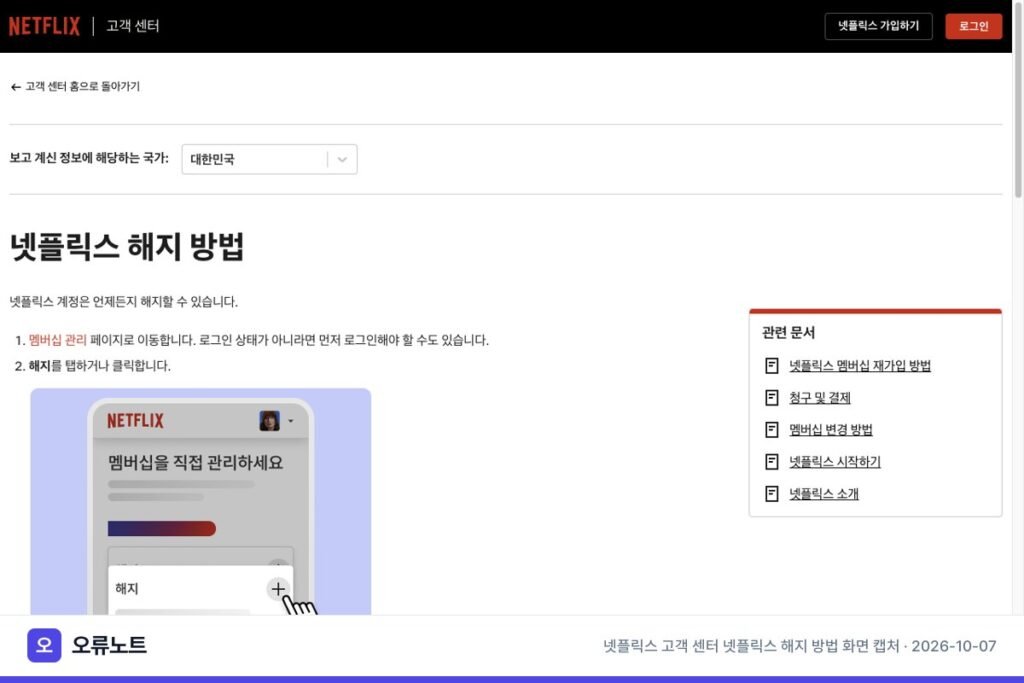This screenshot has width=1024, height=683.
Task: Open 청구 및 결제 related article
Action: 820,398
